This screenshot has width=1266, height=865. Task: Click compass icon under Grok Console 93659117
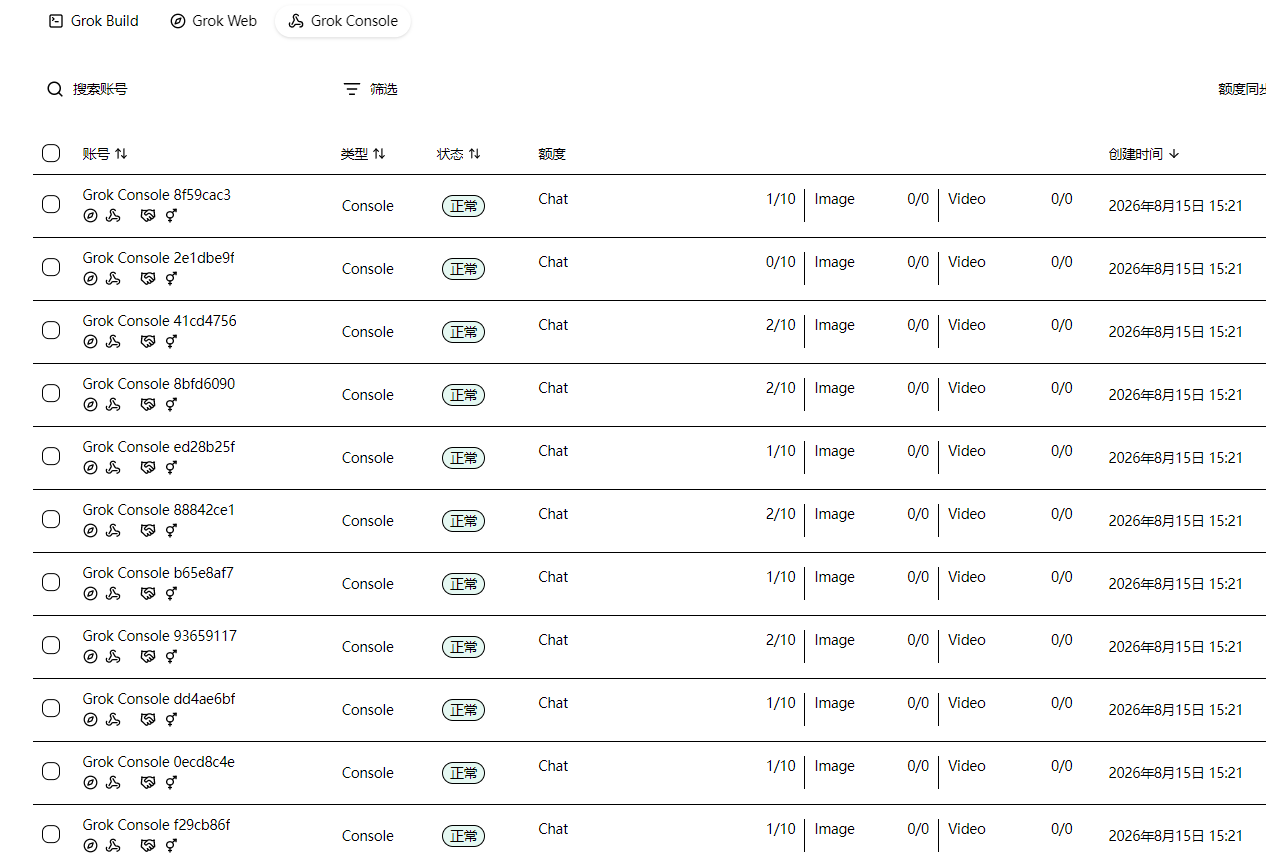tap(90, 657)
